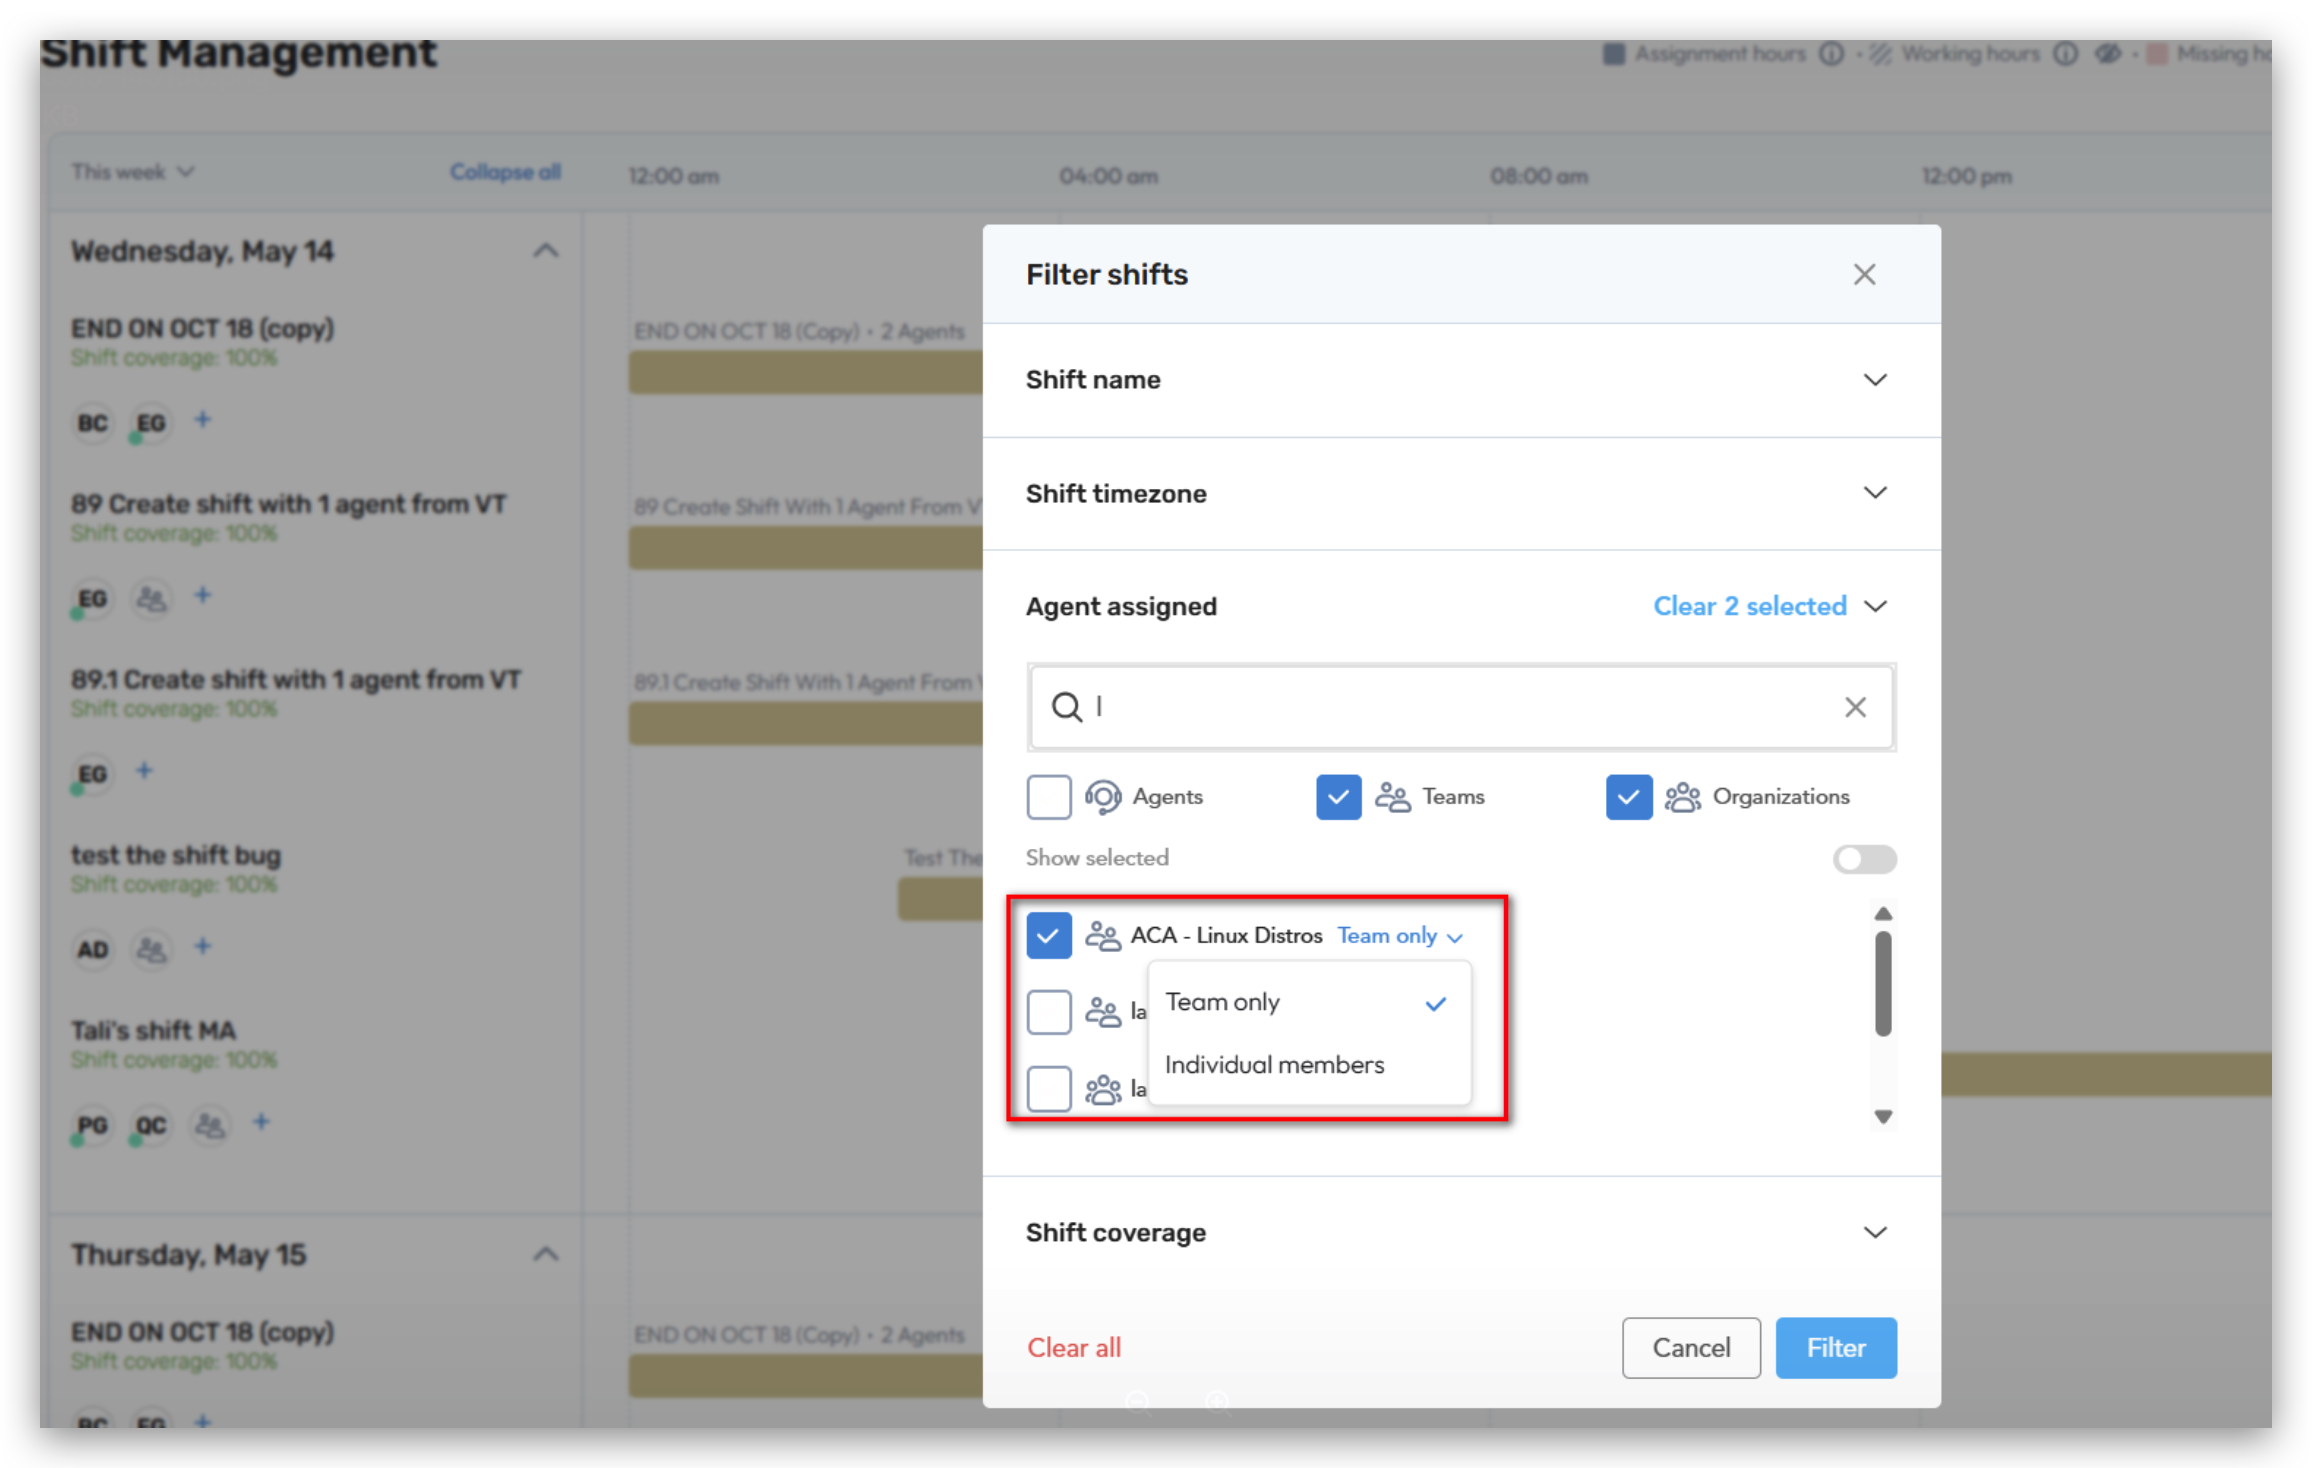This screenshot has width=2312, height=1468.
Task: Clear the agent search field text
Action: point(1854,707)
